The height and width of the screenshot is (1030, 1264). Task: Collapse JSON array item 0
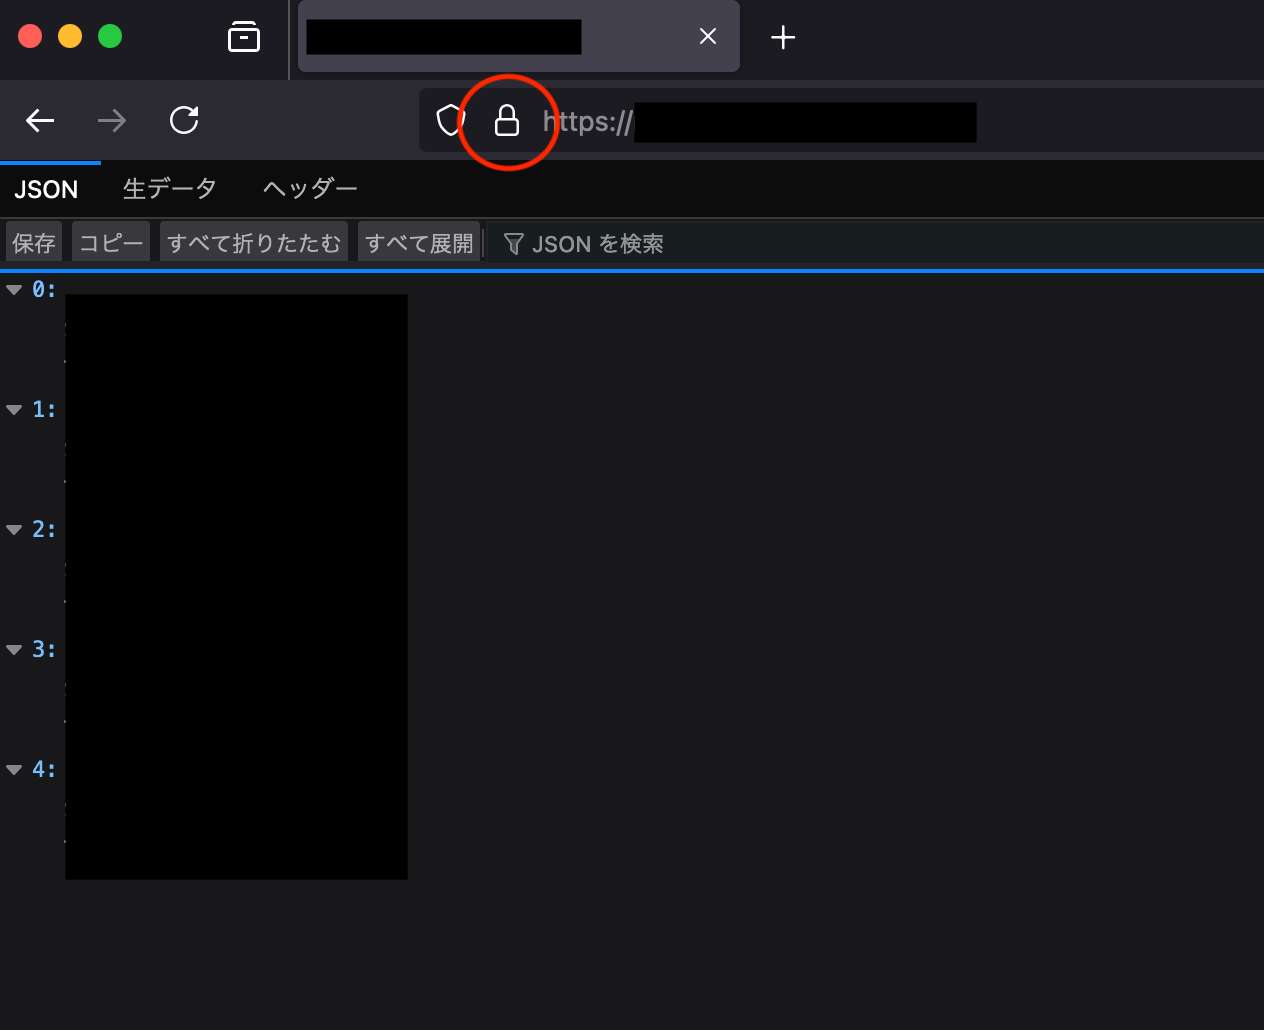point(14,290)
